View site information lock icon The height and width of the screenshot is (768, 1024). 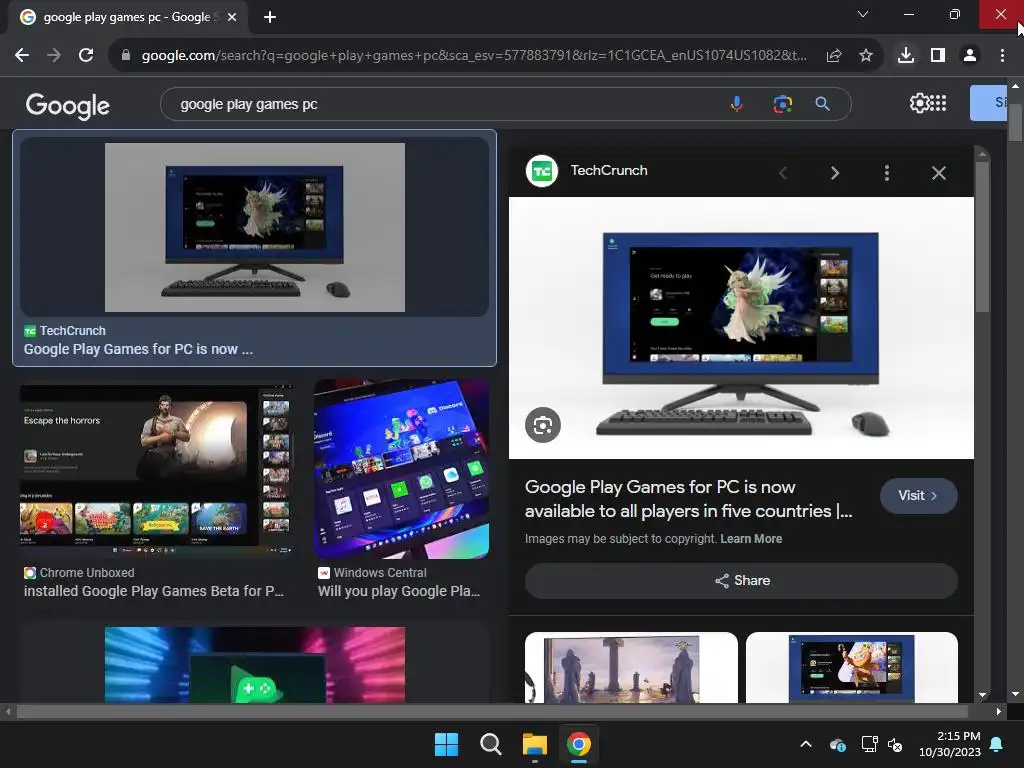click(x=125, y=56)
